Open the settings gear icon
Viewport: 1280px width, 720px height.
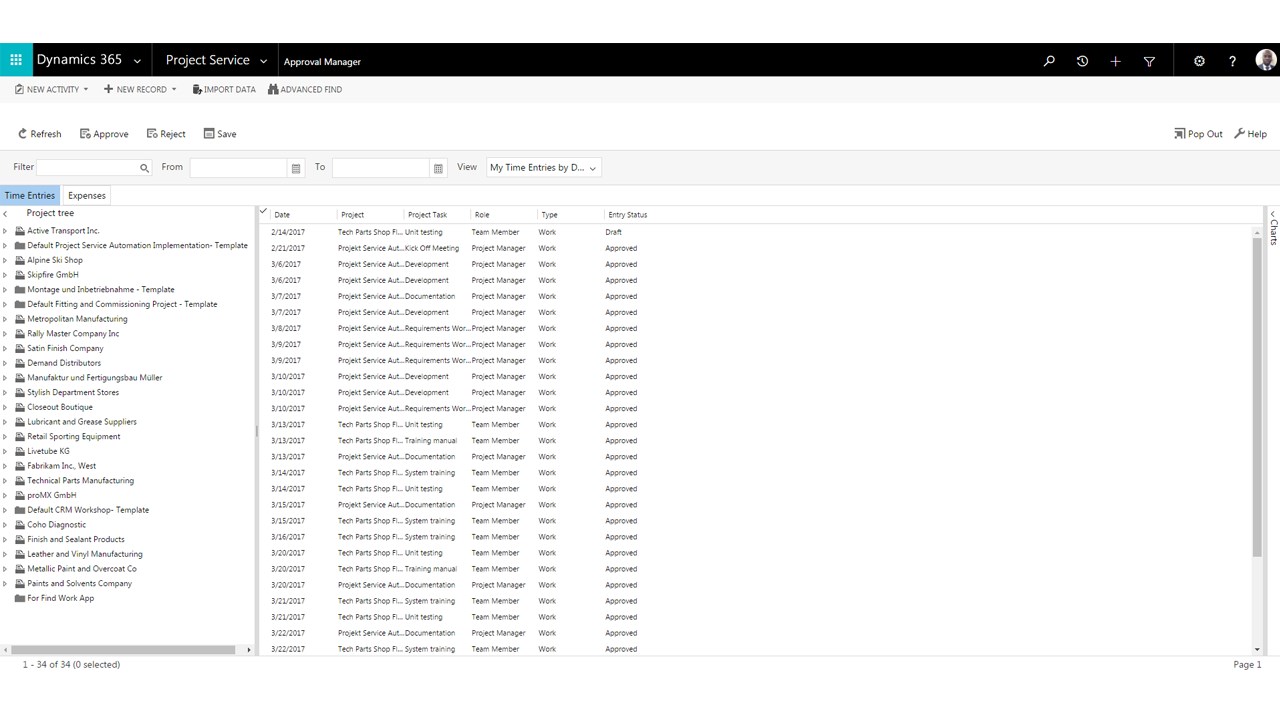point(1199,61)
